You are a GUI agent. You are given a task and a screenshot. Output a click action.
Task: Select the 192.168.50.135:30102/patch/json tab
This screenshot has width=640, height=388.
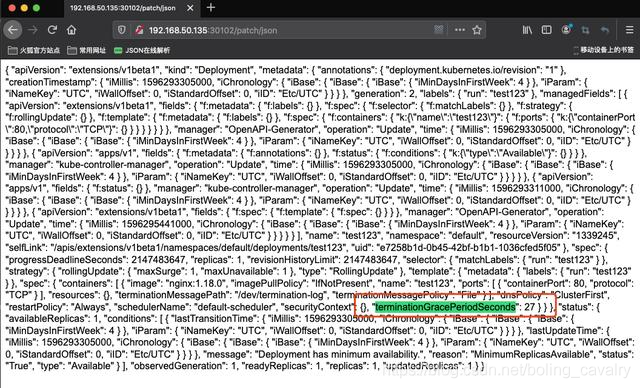point(122,8)
